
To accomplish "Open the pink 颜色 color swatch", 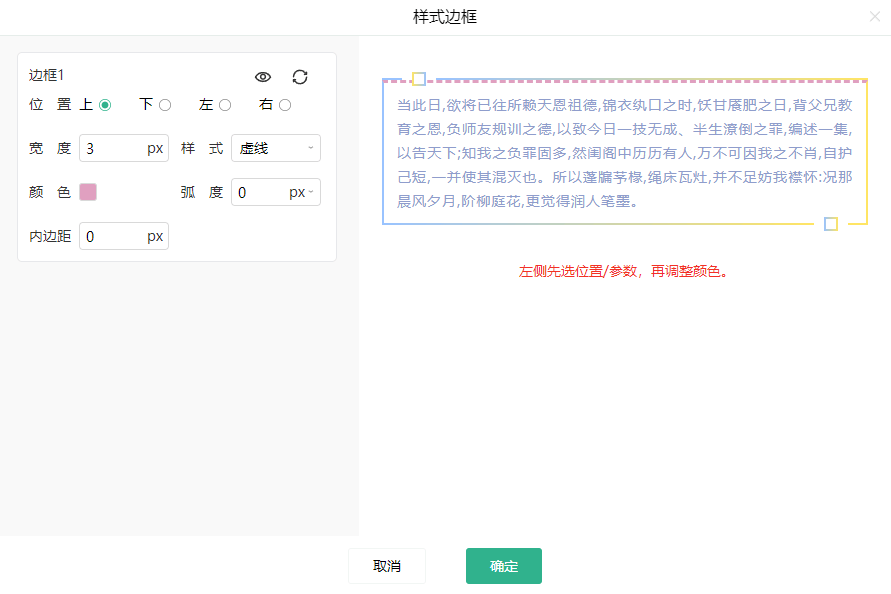I will click(88, 192).
